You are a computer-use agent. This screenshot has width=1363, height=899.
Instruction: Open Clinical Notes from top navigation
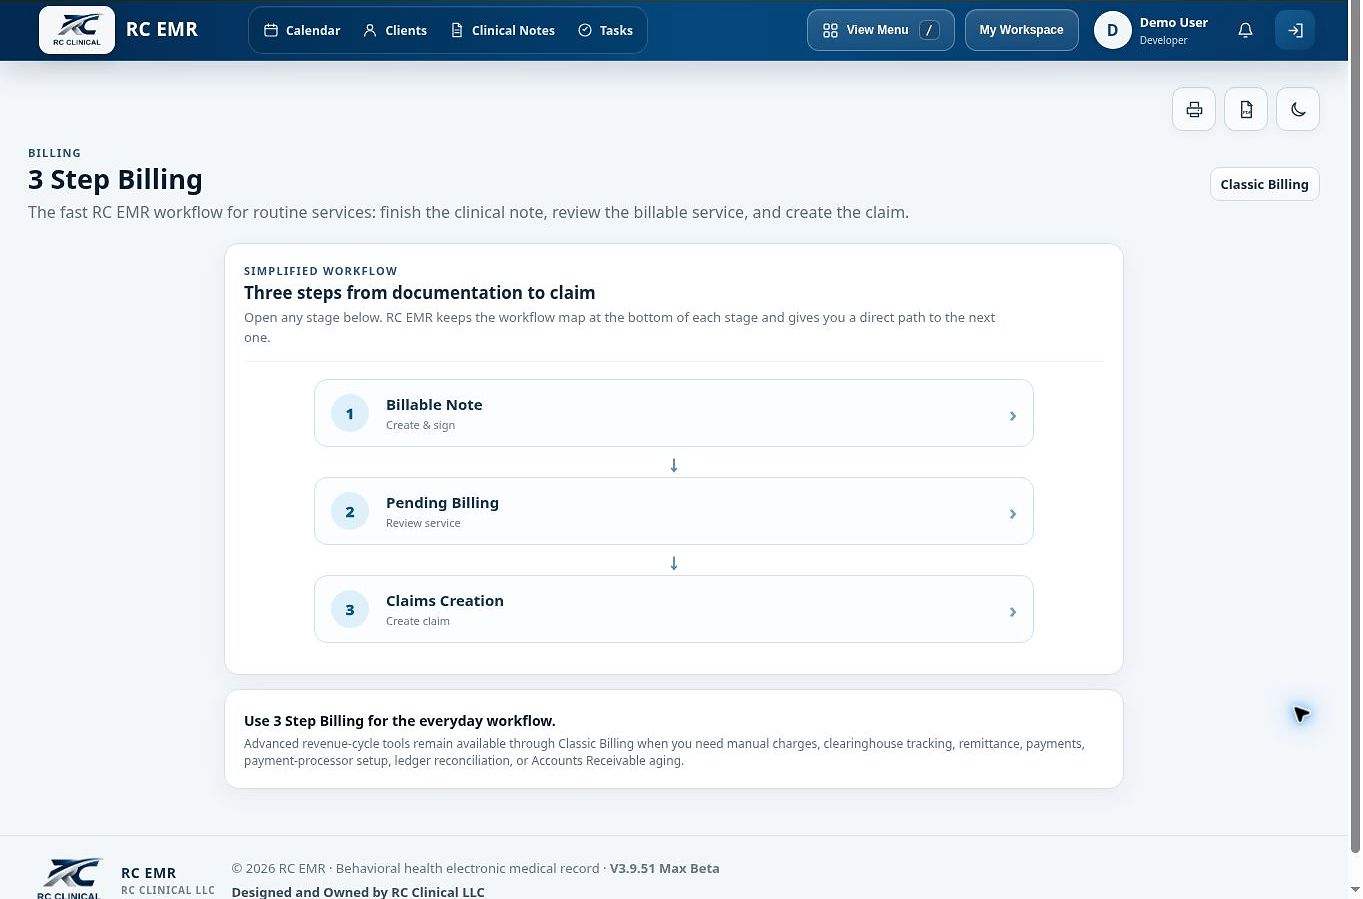(x=503, y=30)
